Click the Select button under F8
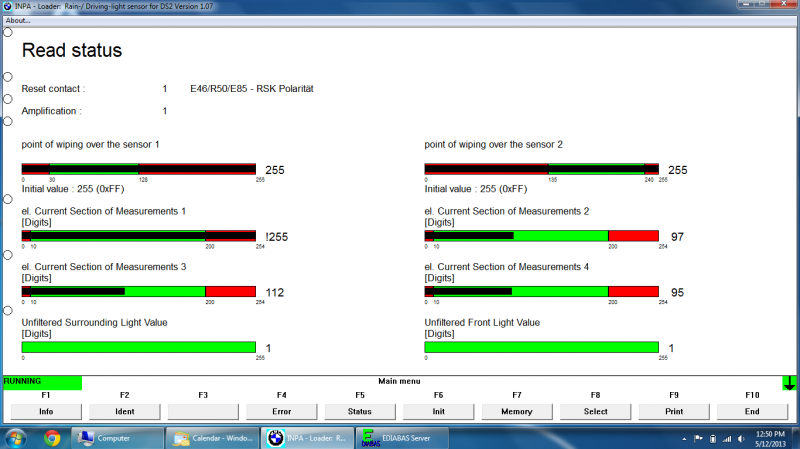 (595, 411)
